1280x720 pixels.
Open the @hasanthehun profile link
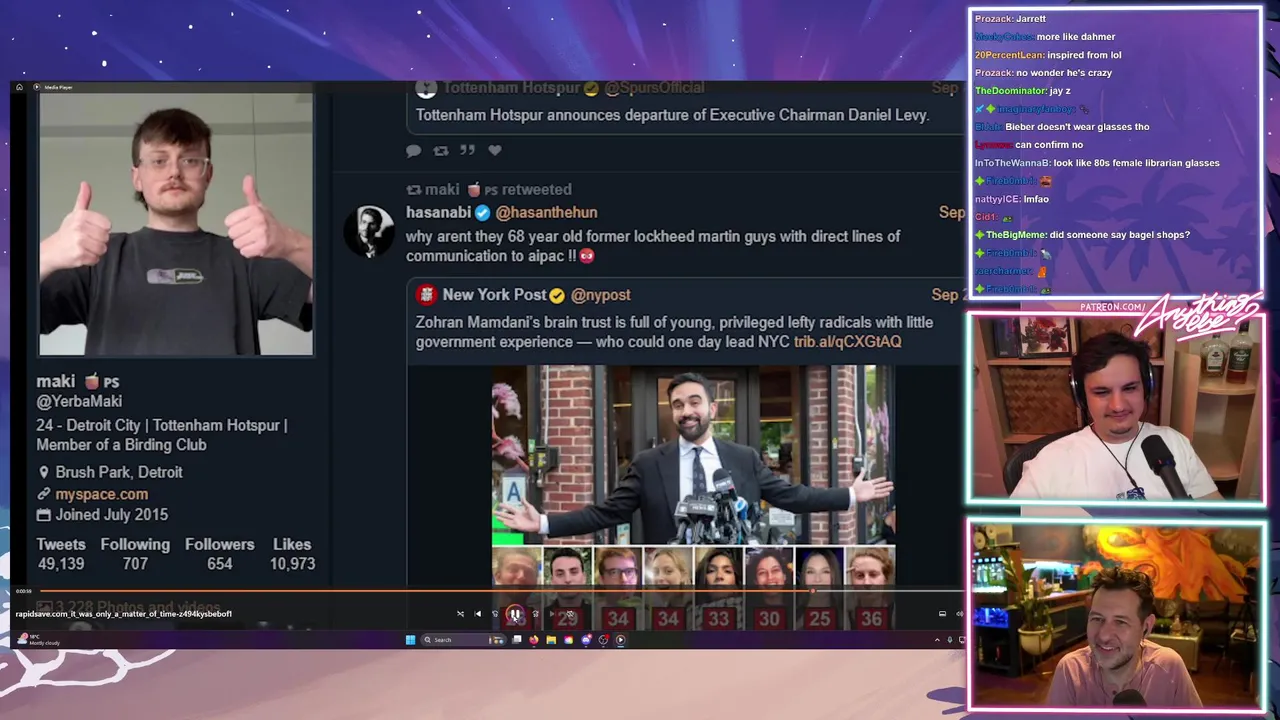[546, 212]
